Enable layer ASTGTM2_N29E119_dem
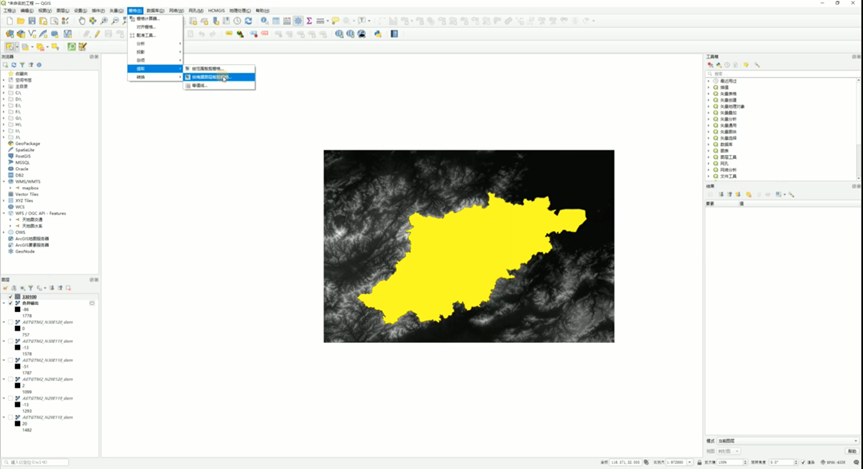 [x=10, y=398]
